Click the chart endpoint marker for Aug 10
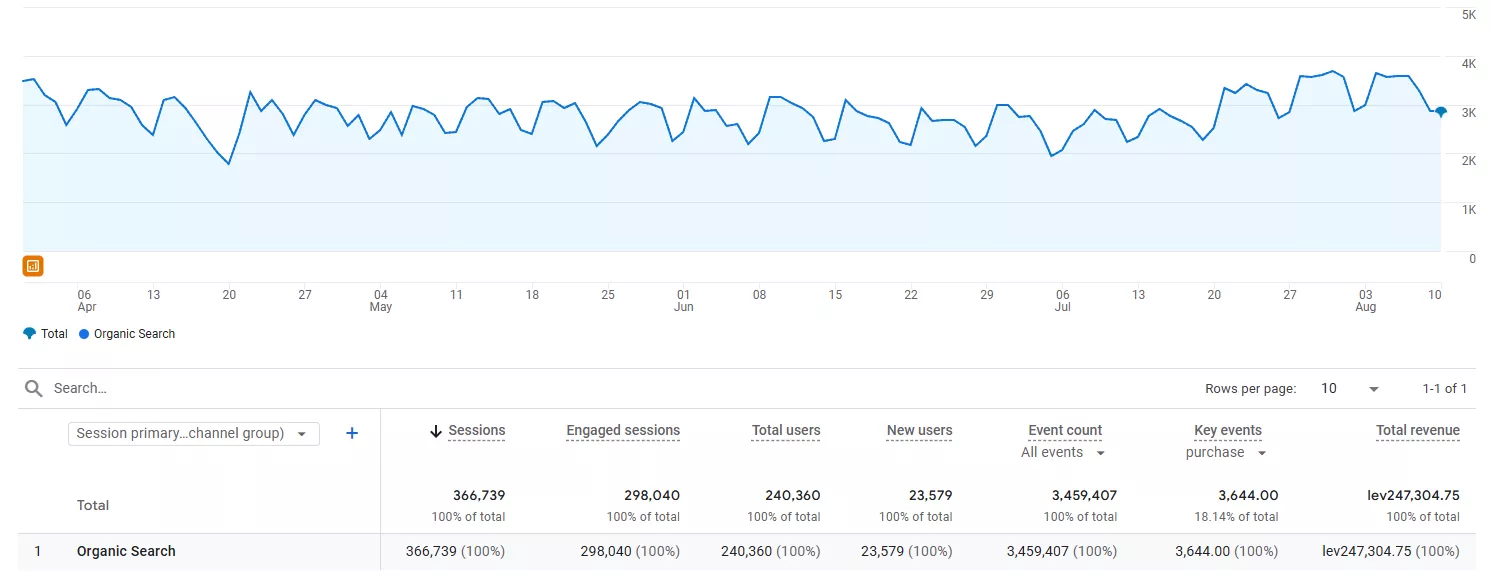1490x582 pixels. [1440, 112]
